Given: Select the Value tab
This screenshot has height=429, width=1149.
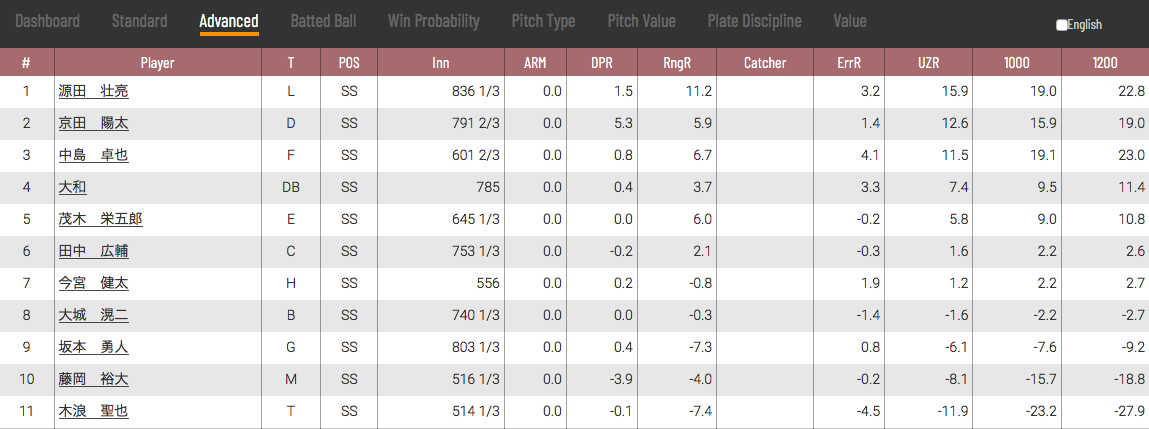Looking at the screenshot, I should click(850, 21).
